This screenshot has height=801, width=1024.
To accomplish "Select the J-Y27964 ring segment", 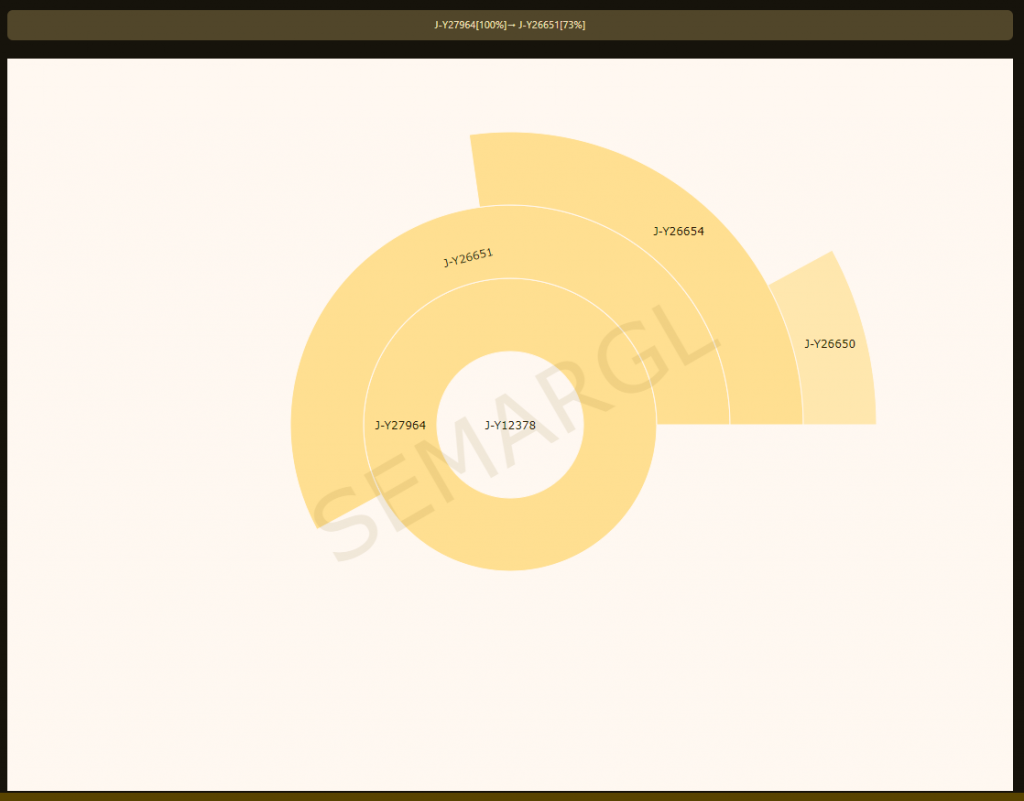I will click(510, 535).
